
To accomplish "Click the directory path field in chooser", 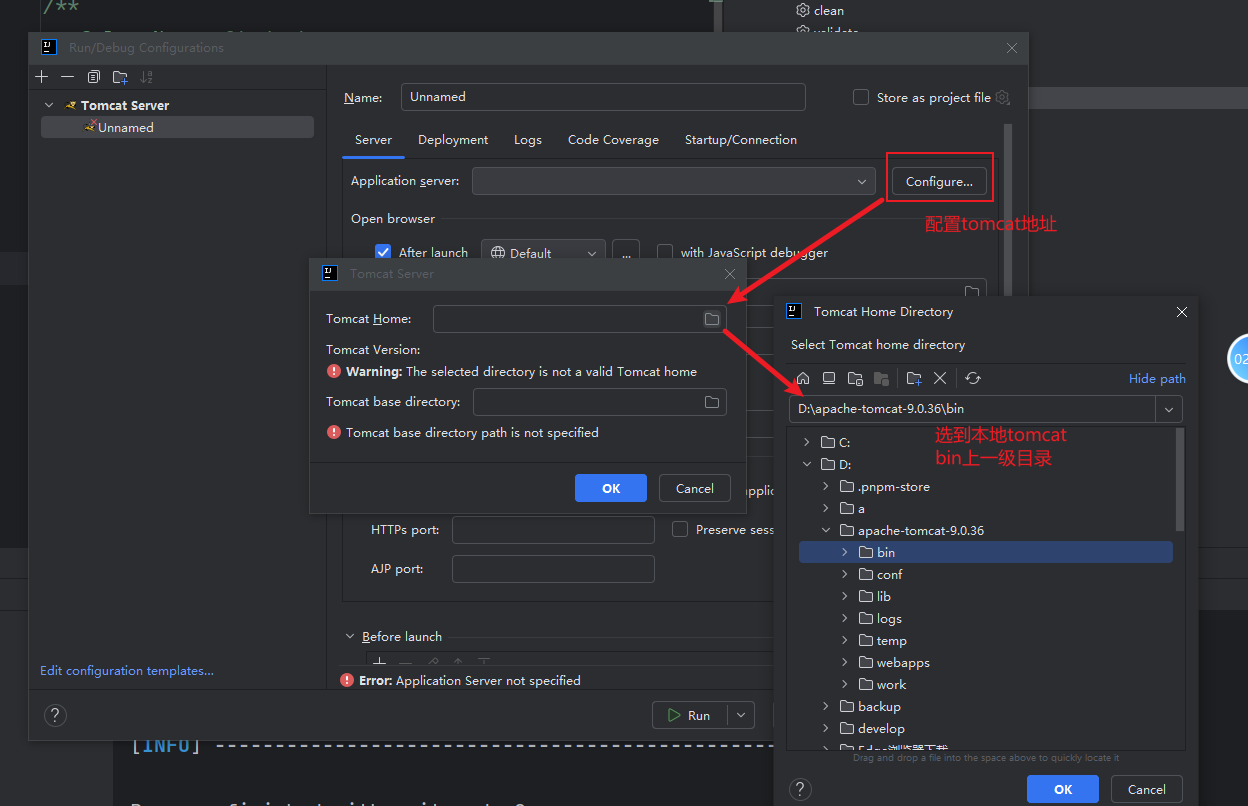I will click(x=972, y=409).
